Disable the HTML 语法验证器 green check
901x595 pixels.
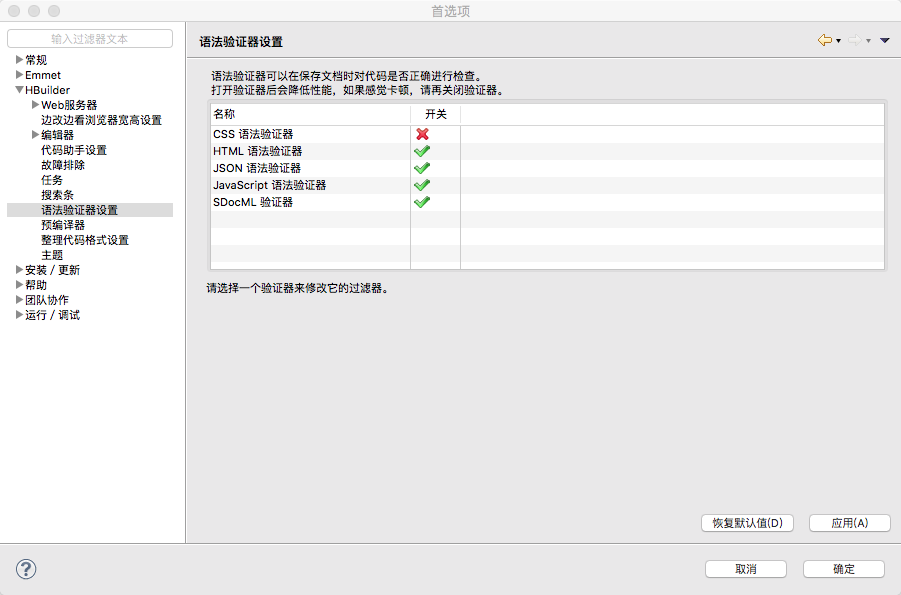pyautogui.click(x=422, y=151)
